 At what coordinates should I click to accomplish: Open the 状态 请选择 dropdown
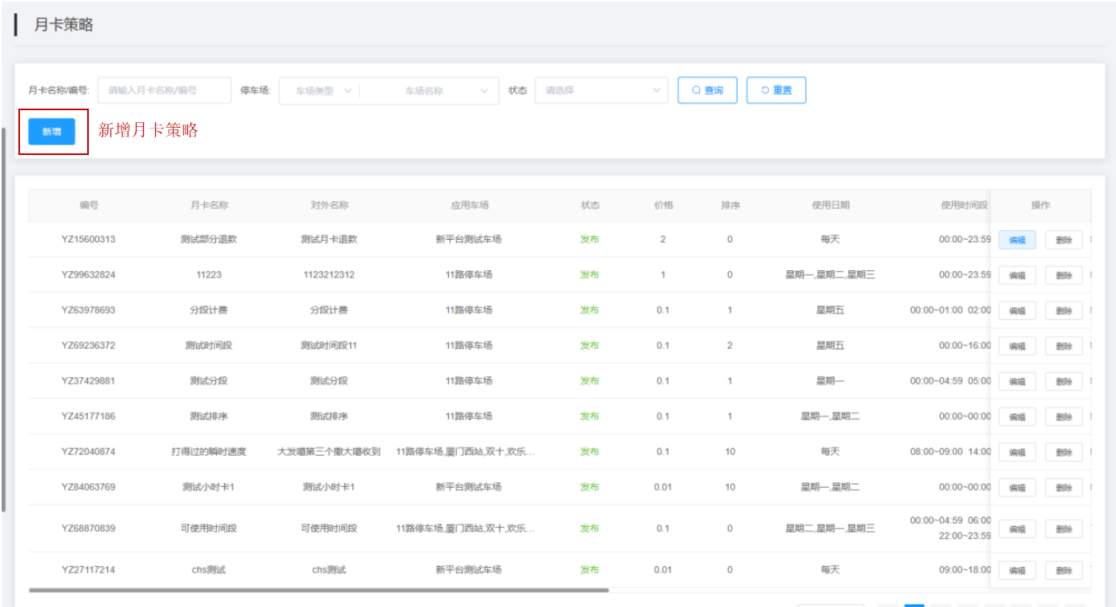pos(601,90)
